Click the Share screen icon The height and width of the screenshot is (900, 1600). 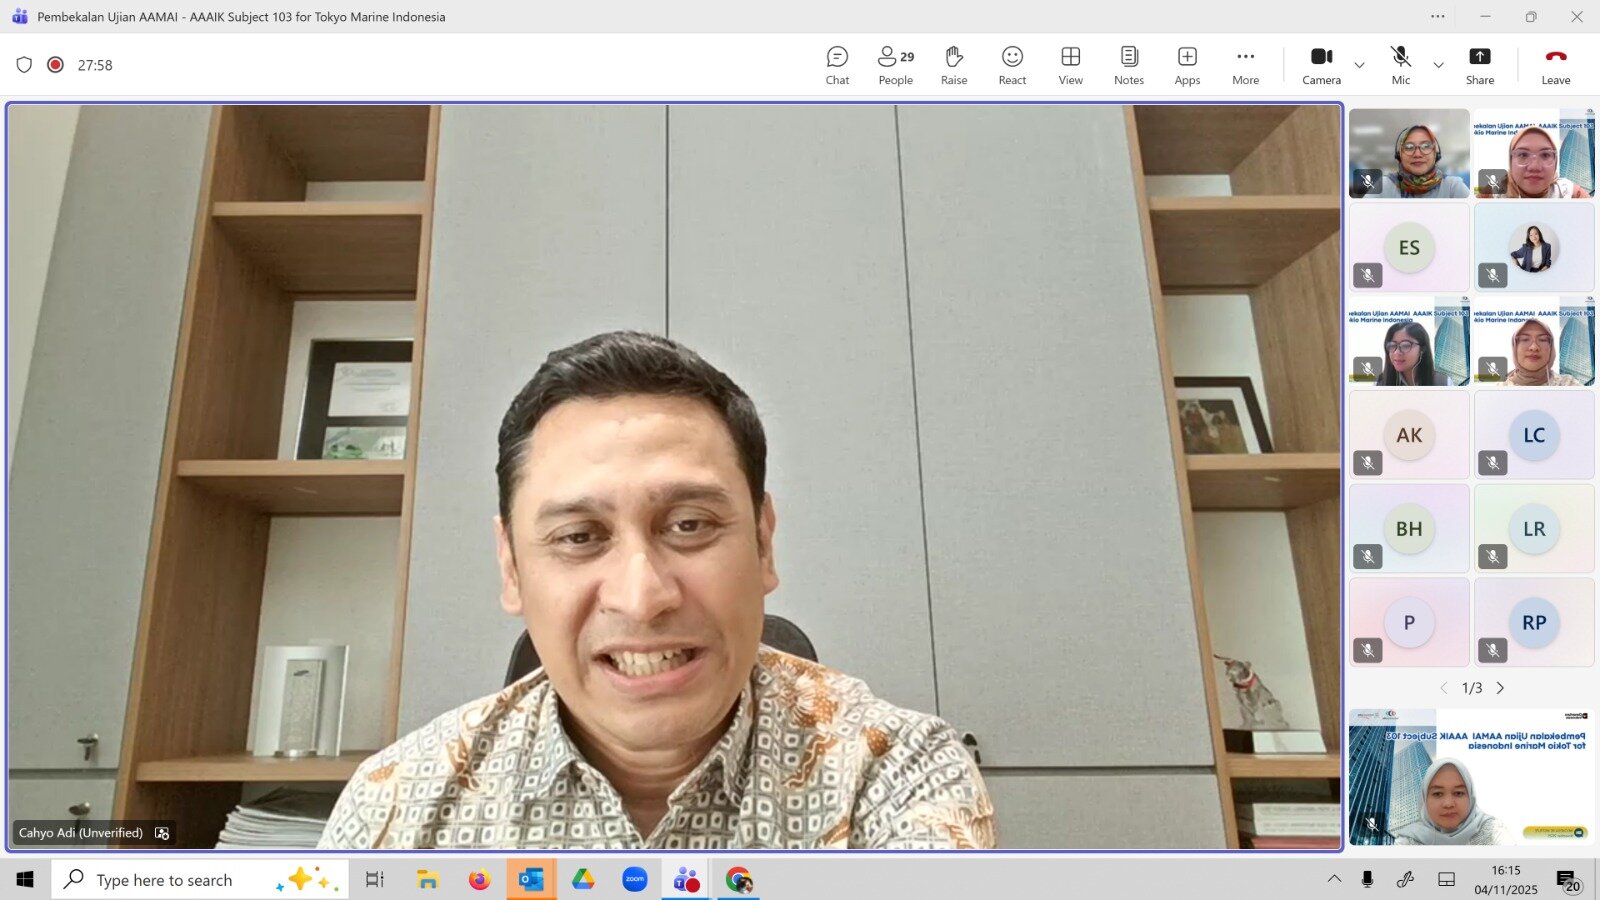click(1479, 66)
